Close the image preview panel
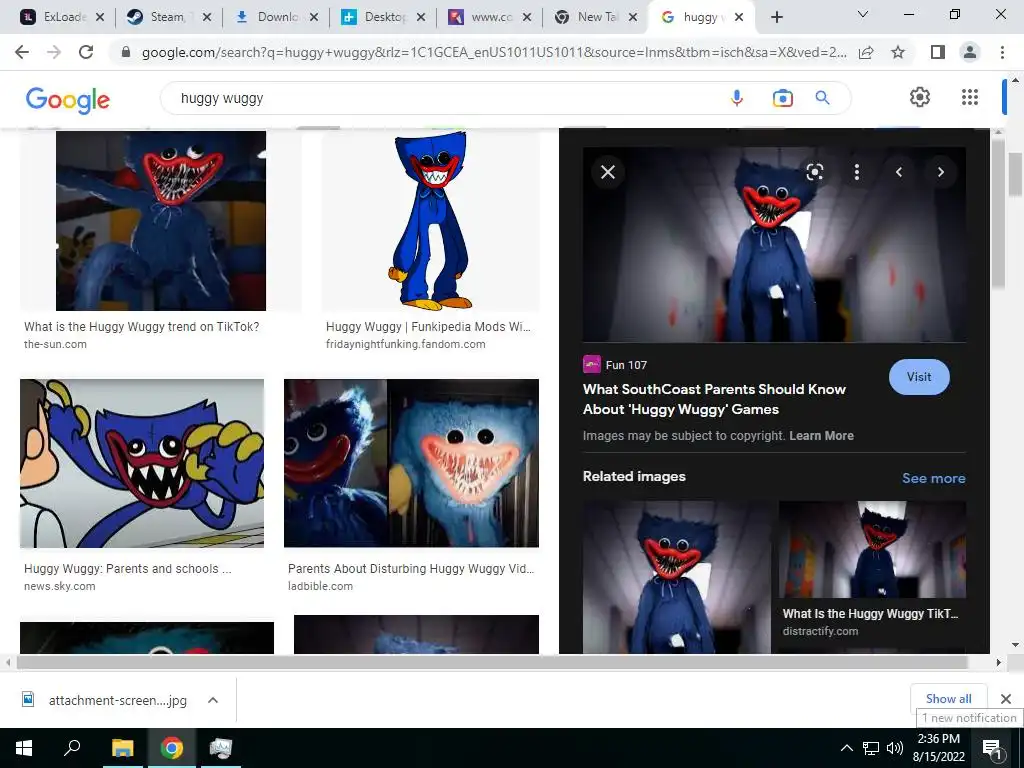 pos(608,172)
